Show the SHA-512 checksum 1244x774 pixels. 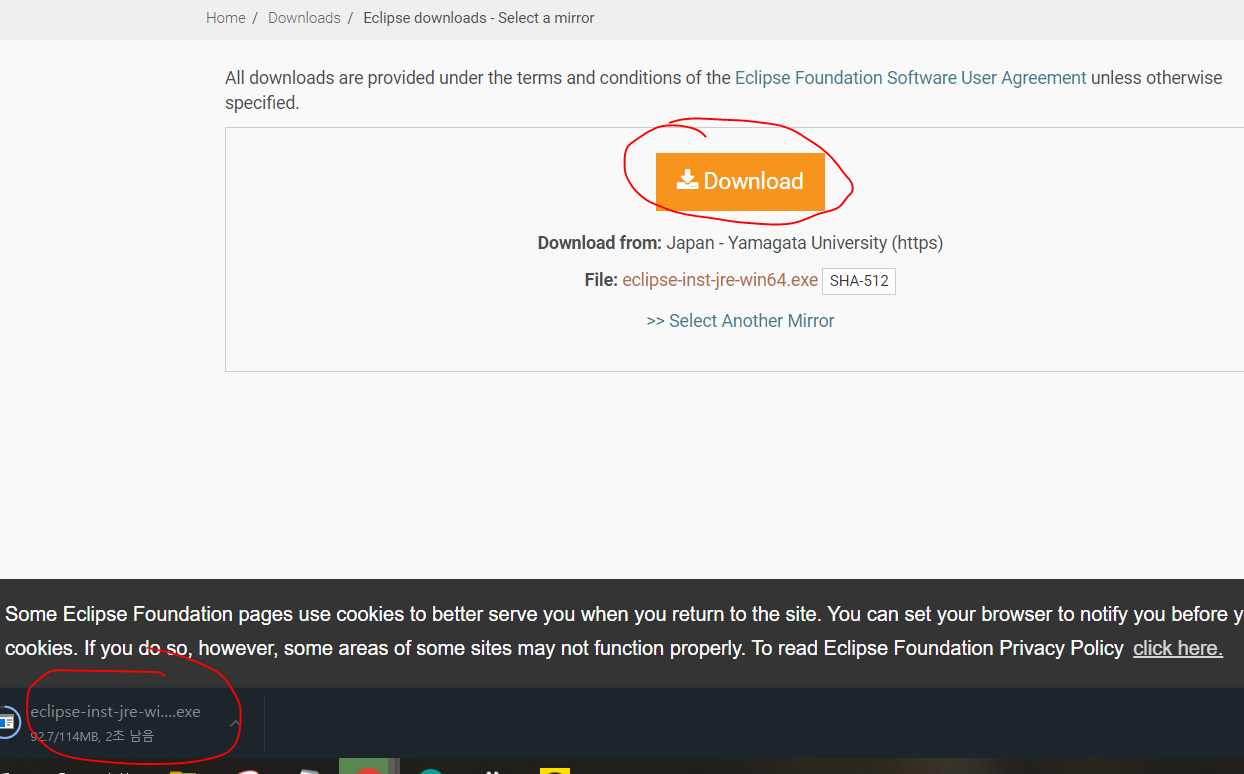click(859, 281)
